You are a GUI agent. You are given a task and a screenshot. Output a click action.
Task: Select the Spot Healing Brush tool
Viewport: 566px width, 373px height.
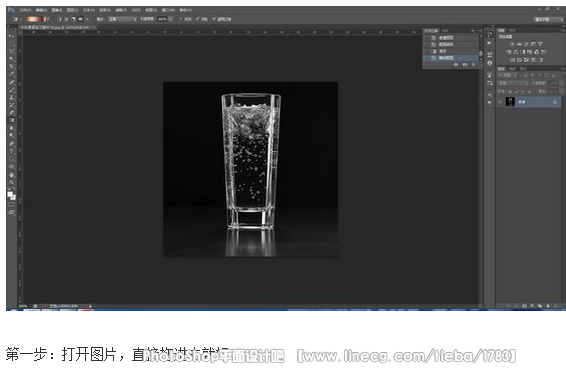tap(11, 82)
